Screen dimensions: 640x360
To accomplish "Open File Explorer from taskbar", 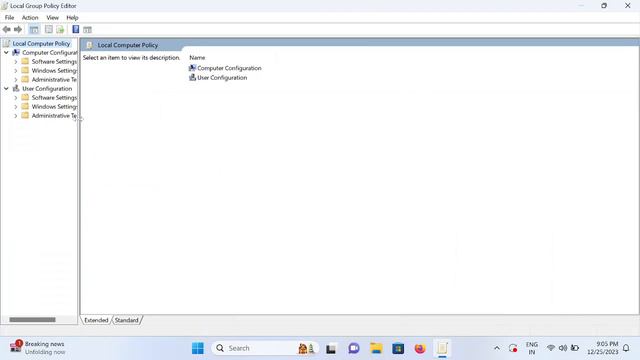I will [376, 348].
